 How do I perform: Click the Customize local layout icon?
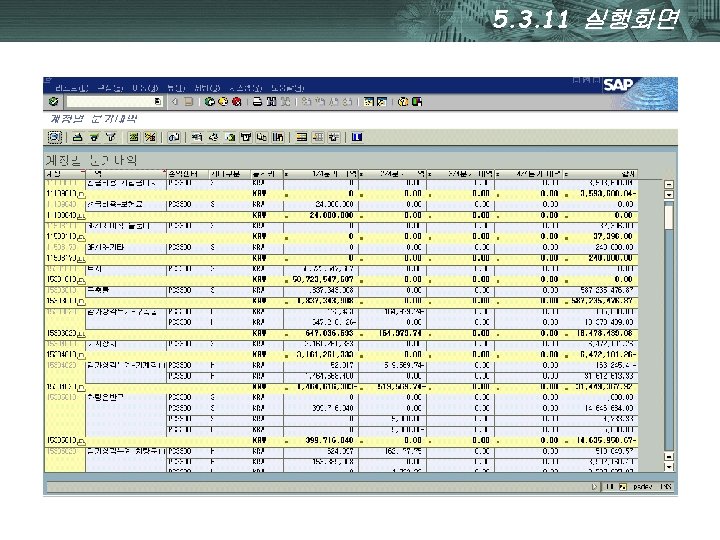(417, 101)
